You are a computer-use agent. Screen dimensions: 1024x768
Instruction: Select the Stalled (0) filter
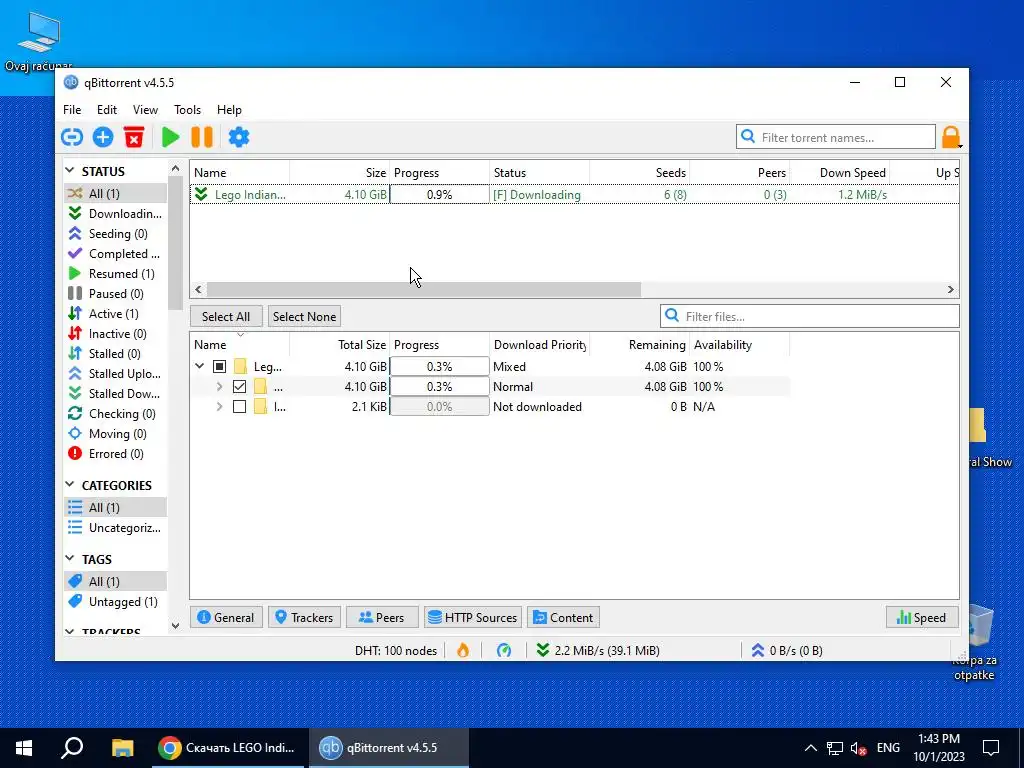click(115, 353)
